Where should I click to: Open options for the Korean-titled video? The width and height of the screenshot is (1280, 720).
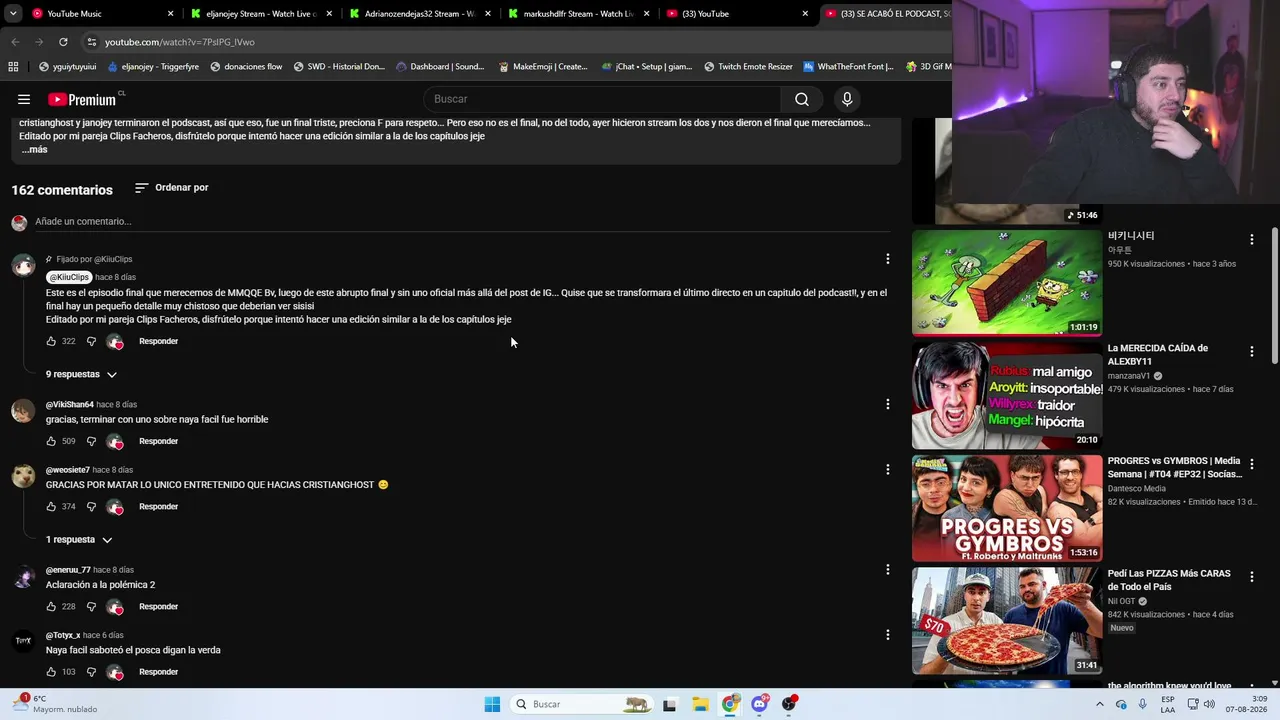click(1251, 239)
